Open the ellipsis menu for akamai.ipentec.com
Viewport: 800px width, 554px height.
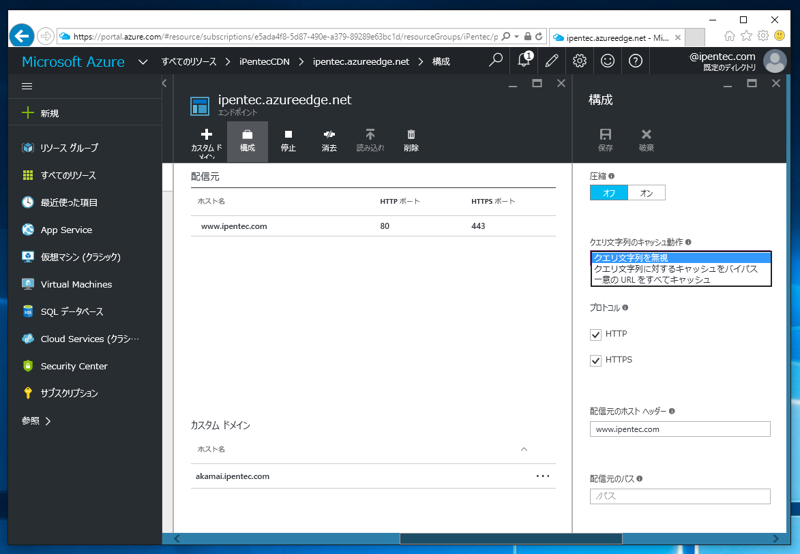coord(543,476)
